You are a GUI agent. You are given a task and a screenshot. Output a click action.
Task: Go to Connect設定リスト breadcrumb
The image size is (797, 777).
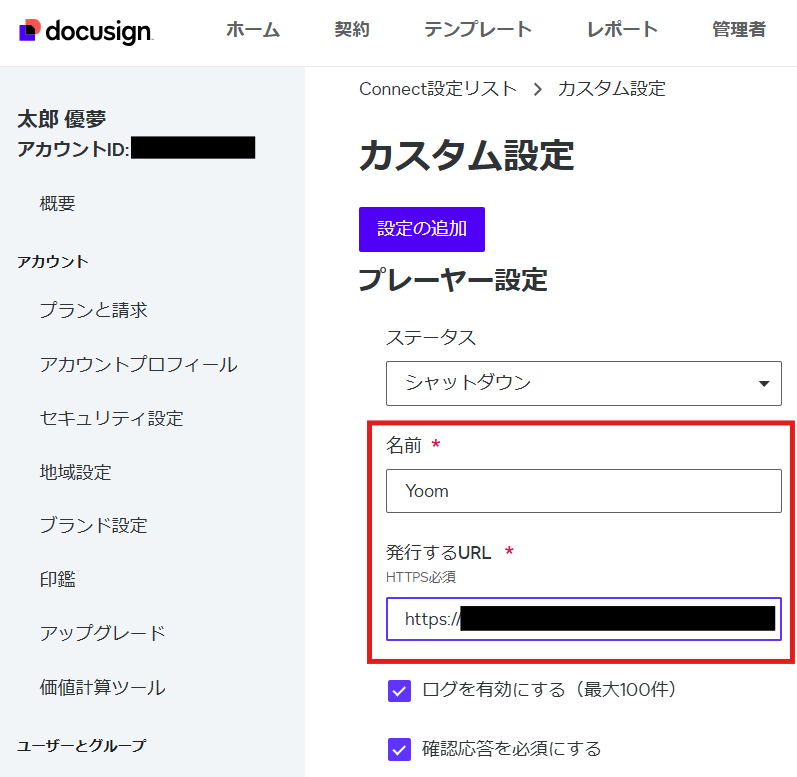(438, 89)
